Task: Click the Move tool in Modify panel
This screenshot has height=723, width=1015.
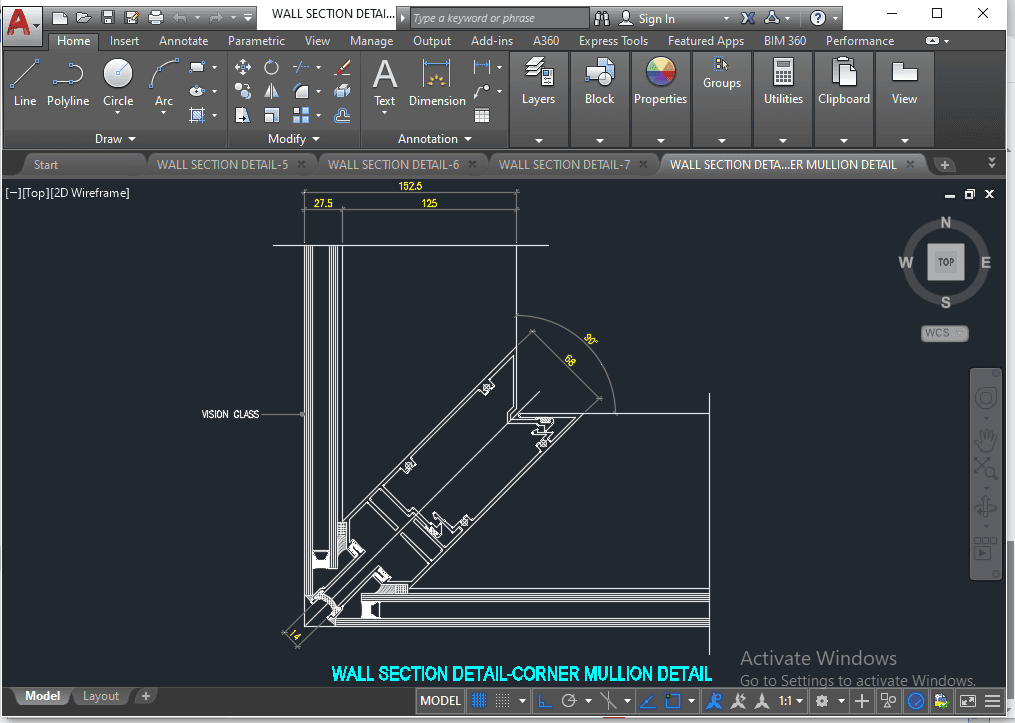Action: click(x=242, y=67)
